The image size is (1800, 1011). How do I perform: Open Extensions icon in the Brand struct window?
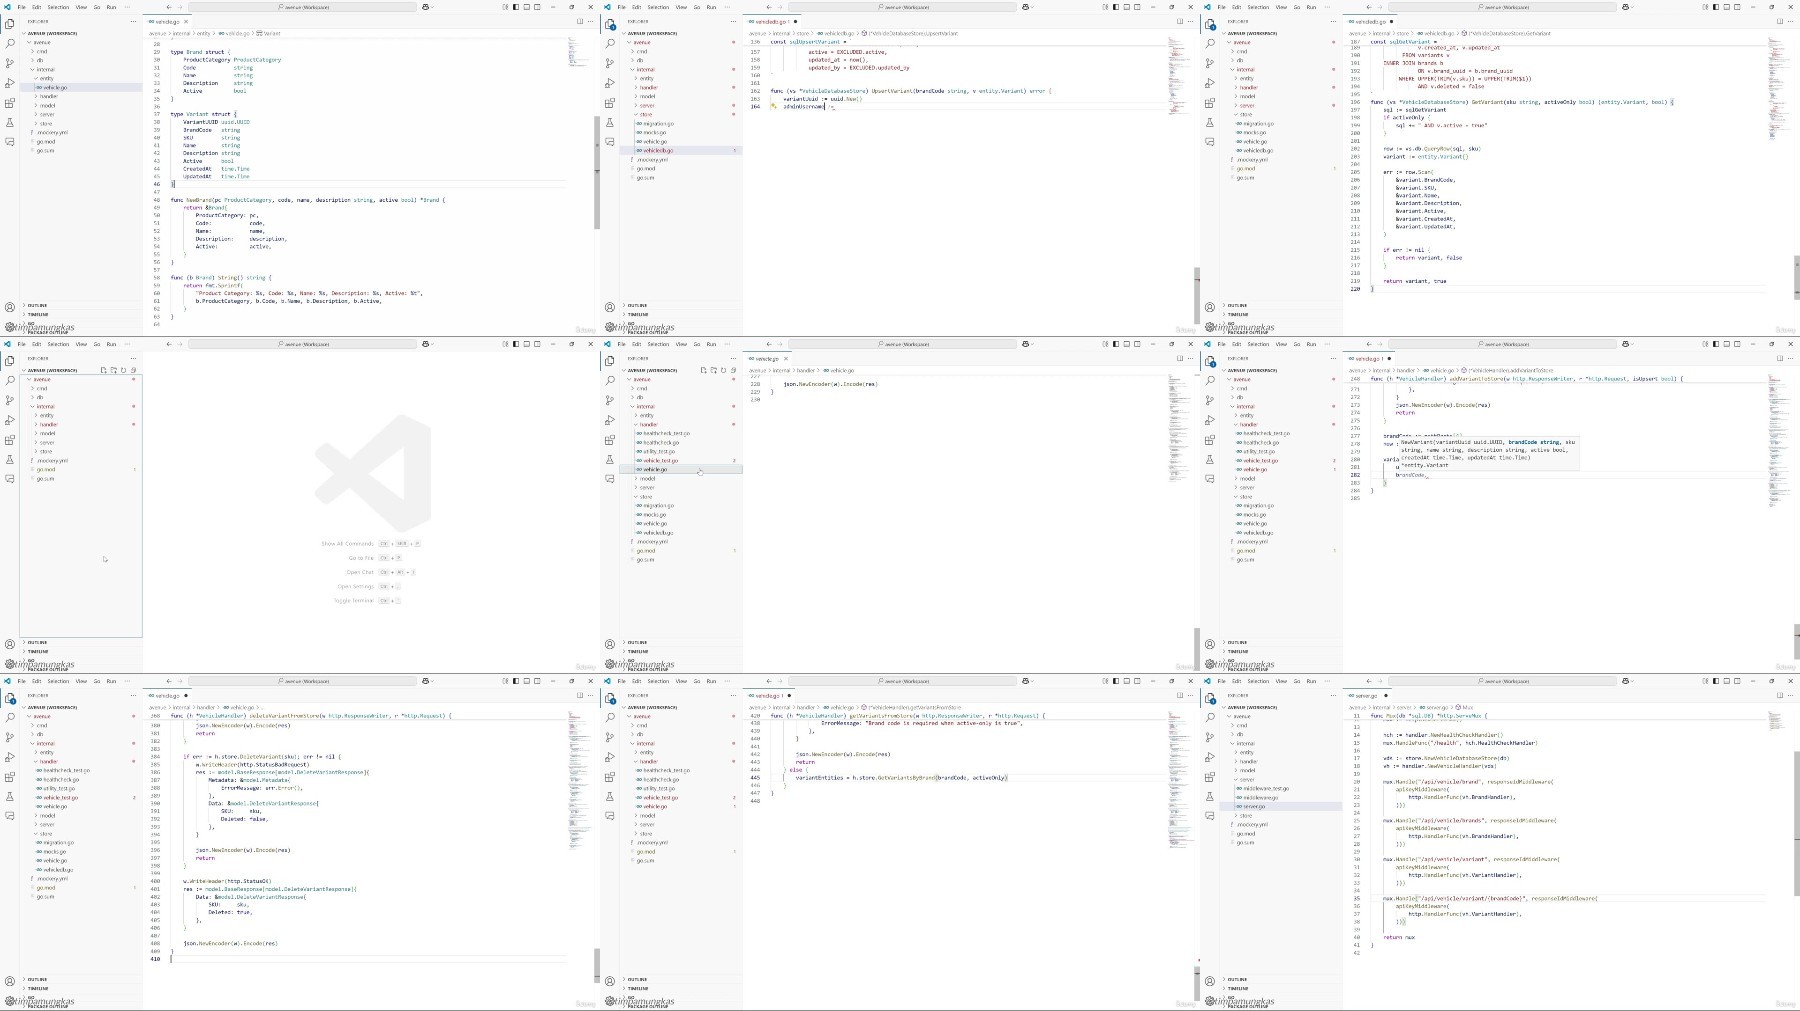[x=10, y=103]
